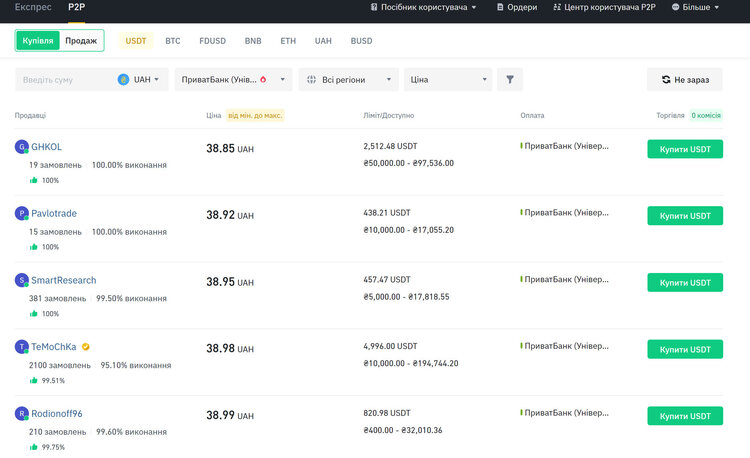
Task: Click SmartResearch thumbs-up rating icon
Action: tap(33, 314)
